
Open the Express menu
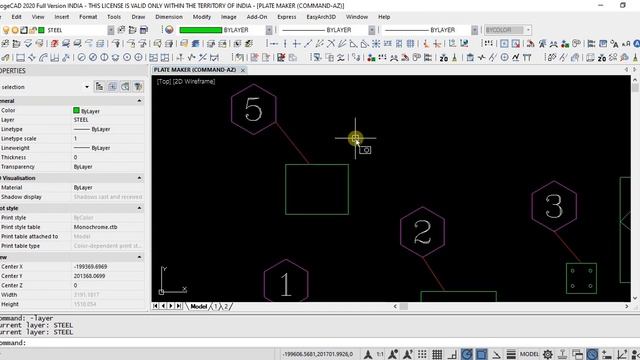287,17
